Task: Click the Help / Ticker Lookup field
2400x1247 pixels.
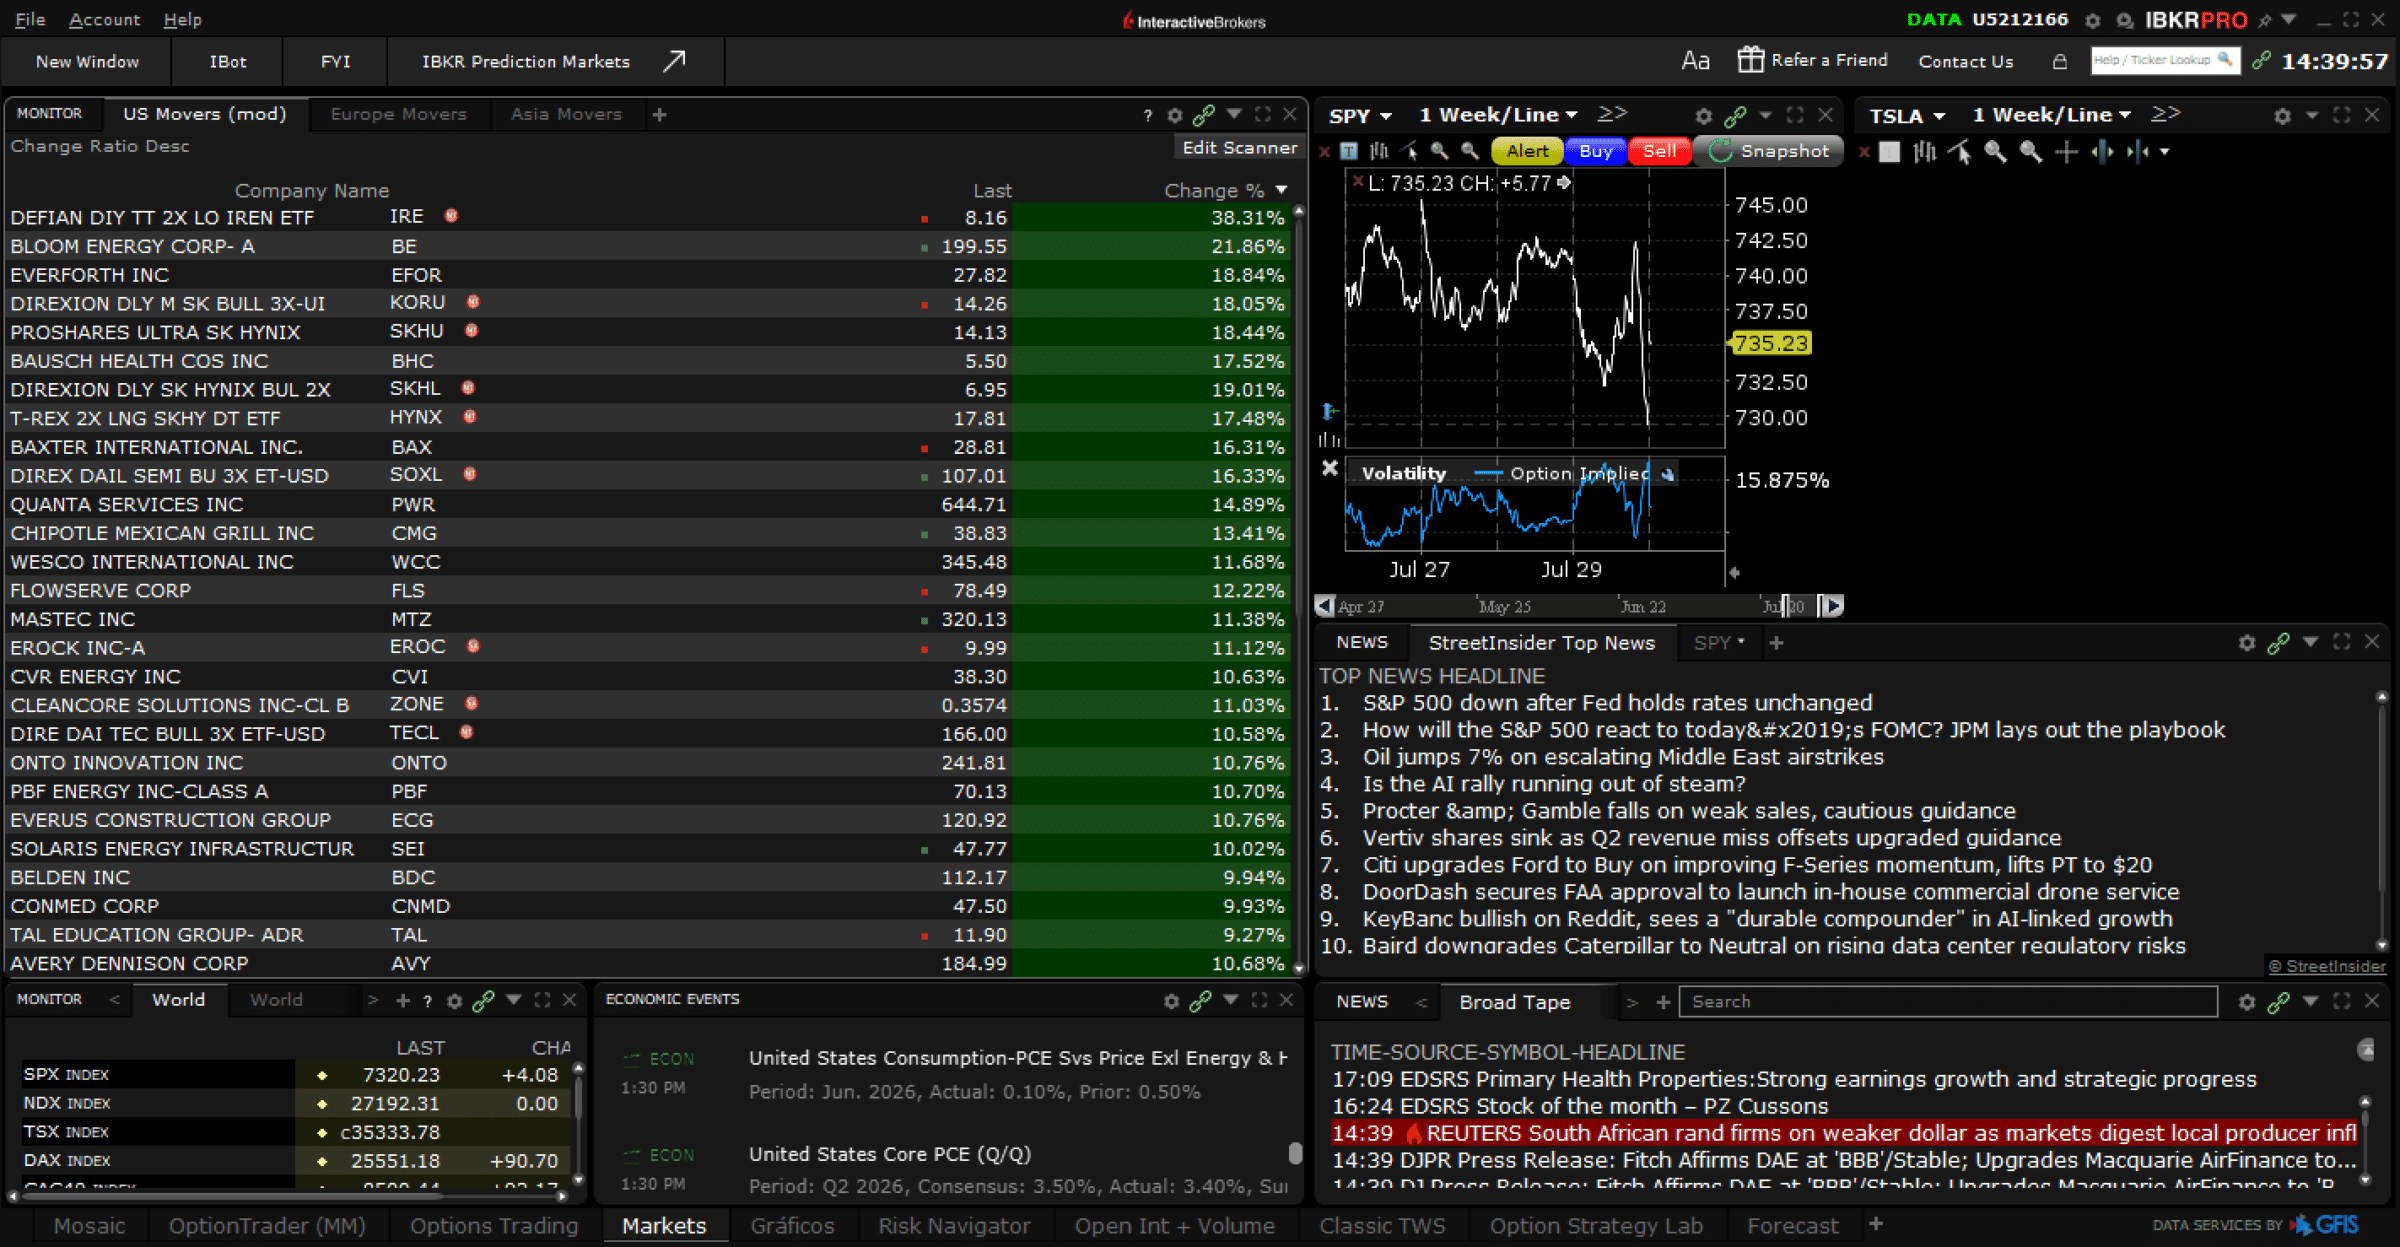Action: click(2165, 61)
